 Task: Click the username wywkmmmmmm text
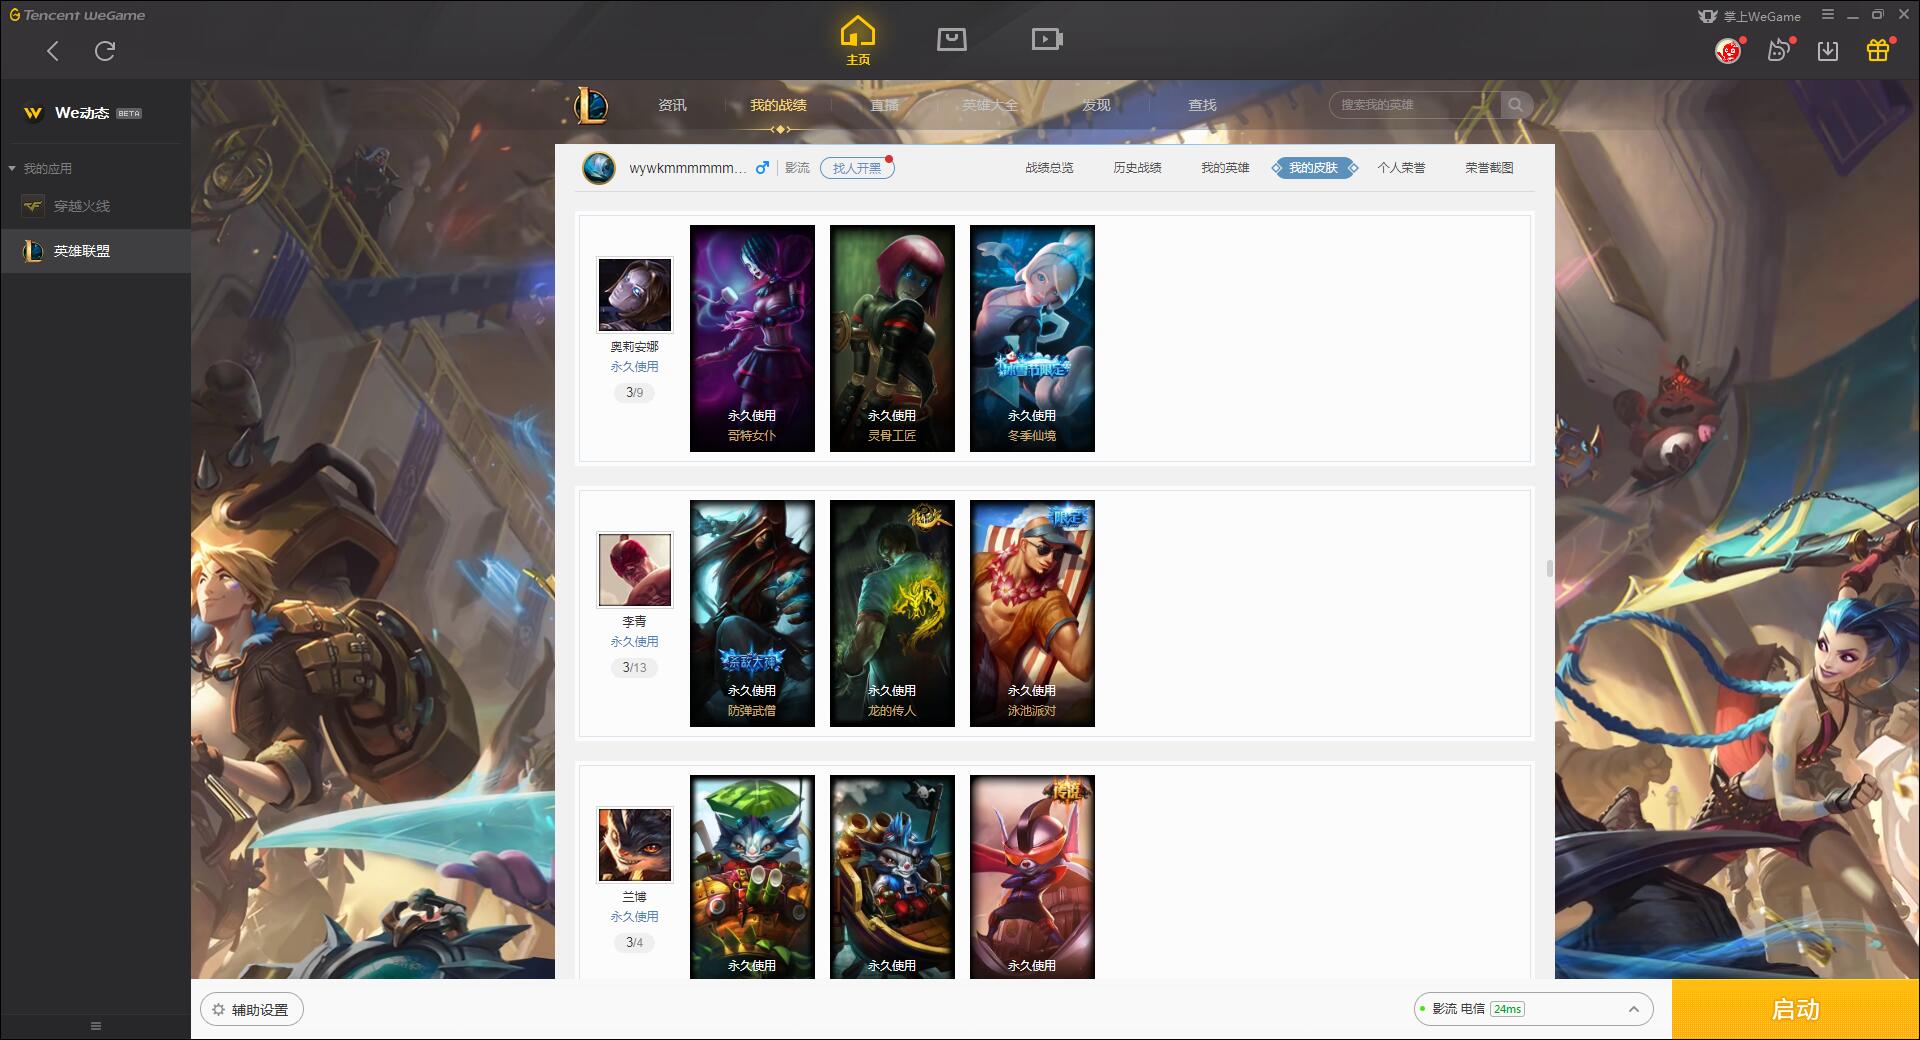[x=687, y=168]
